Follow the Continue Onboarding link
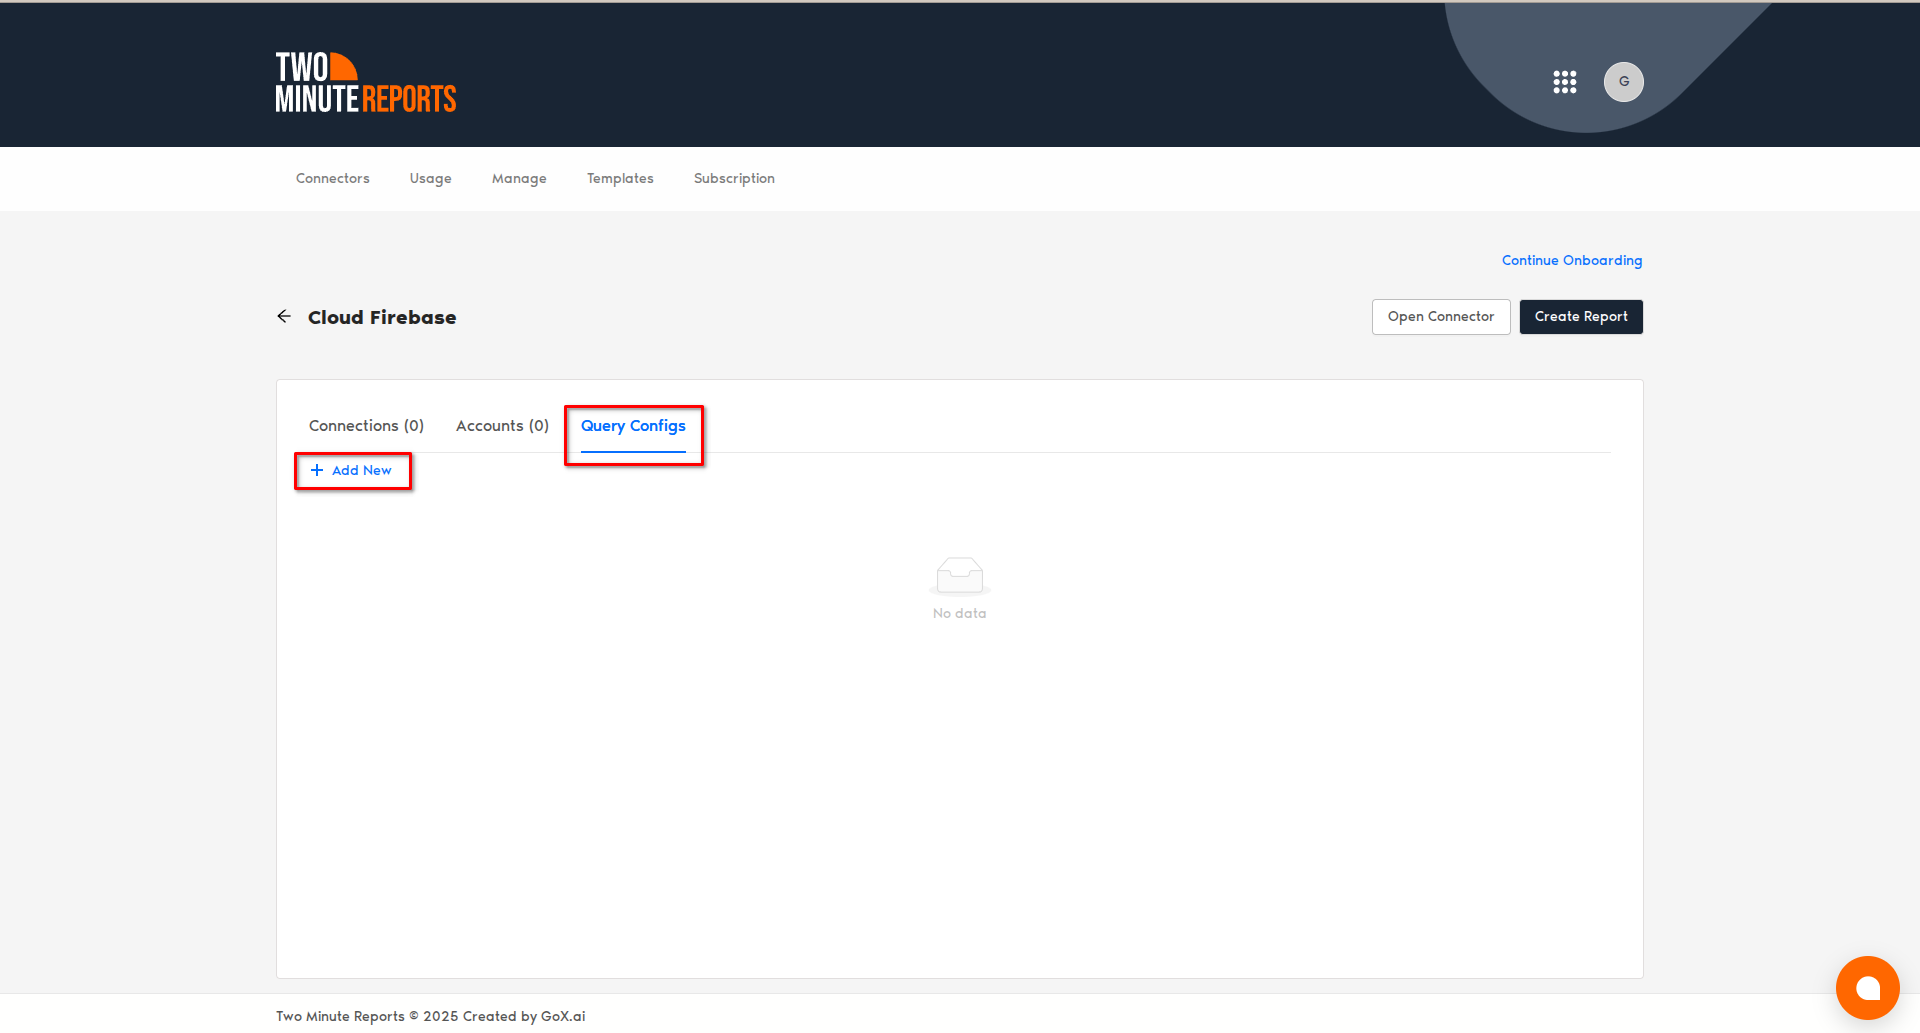 point(1572,260)
